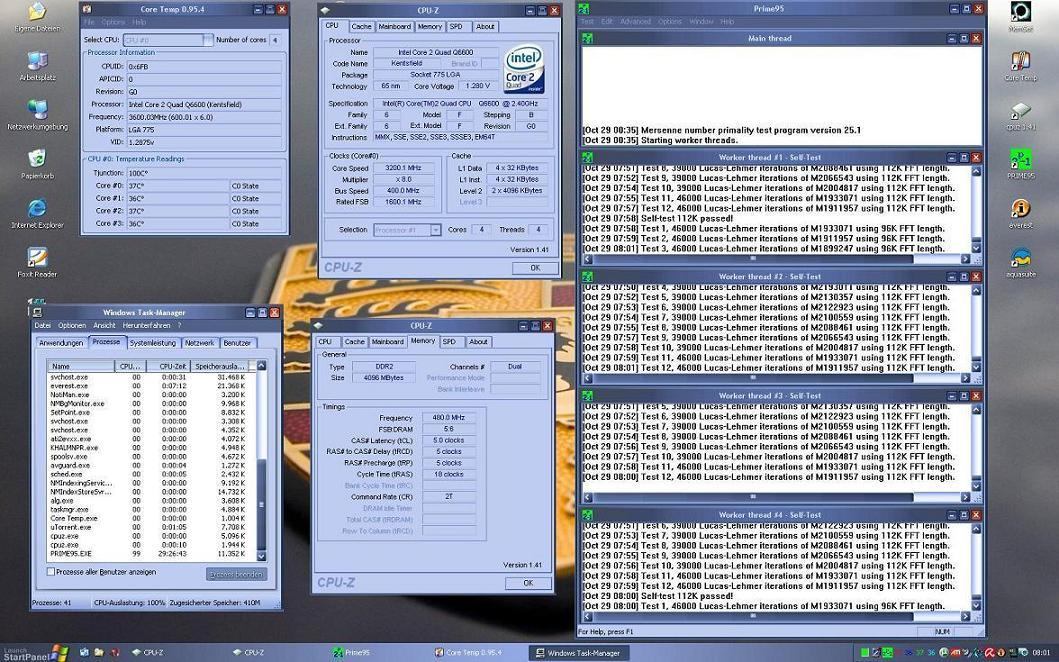
Task: Click the 'Prozess beenden' button
Action: [x=236, y=574]
